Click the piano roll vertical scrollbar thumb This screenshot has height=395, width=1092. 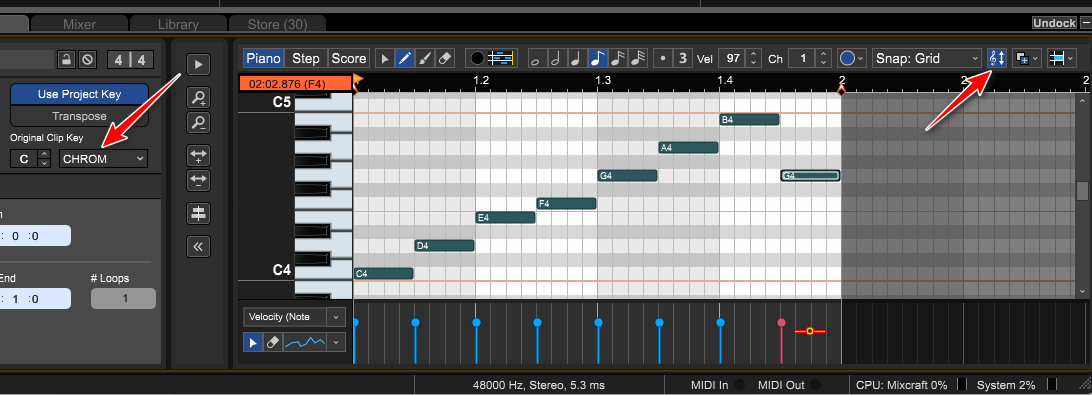pos(1082,191)
